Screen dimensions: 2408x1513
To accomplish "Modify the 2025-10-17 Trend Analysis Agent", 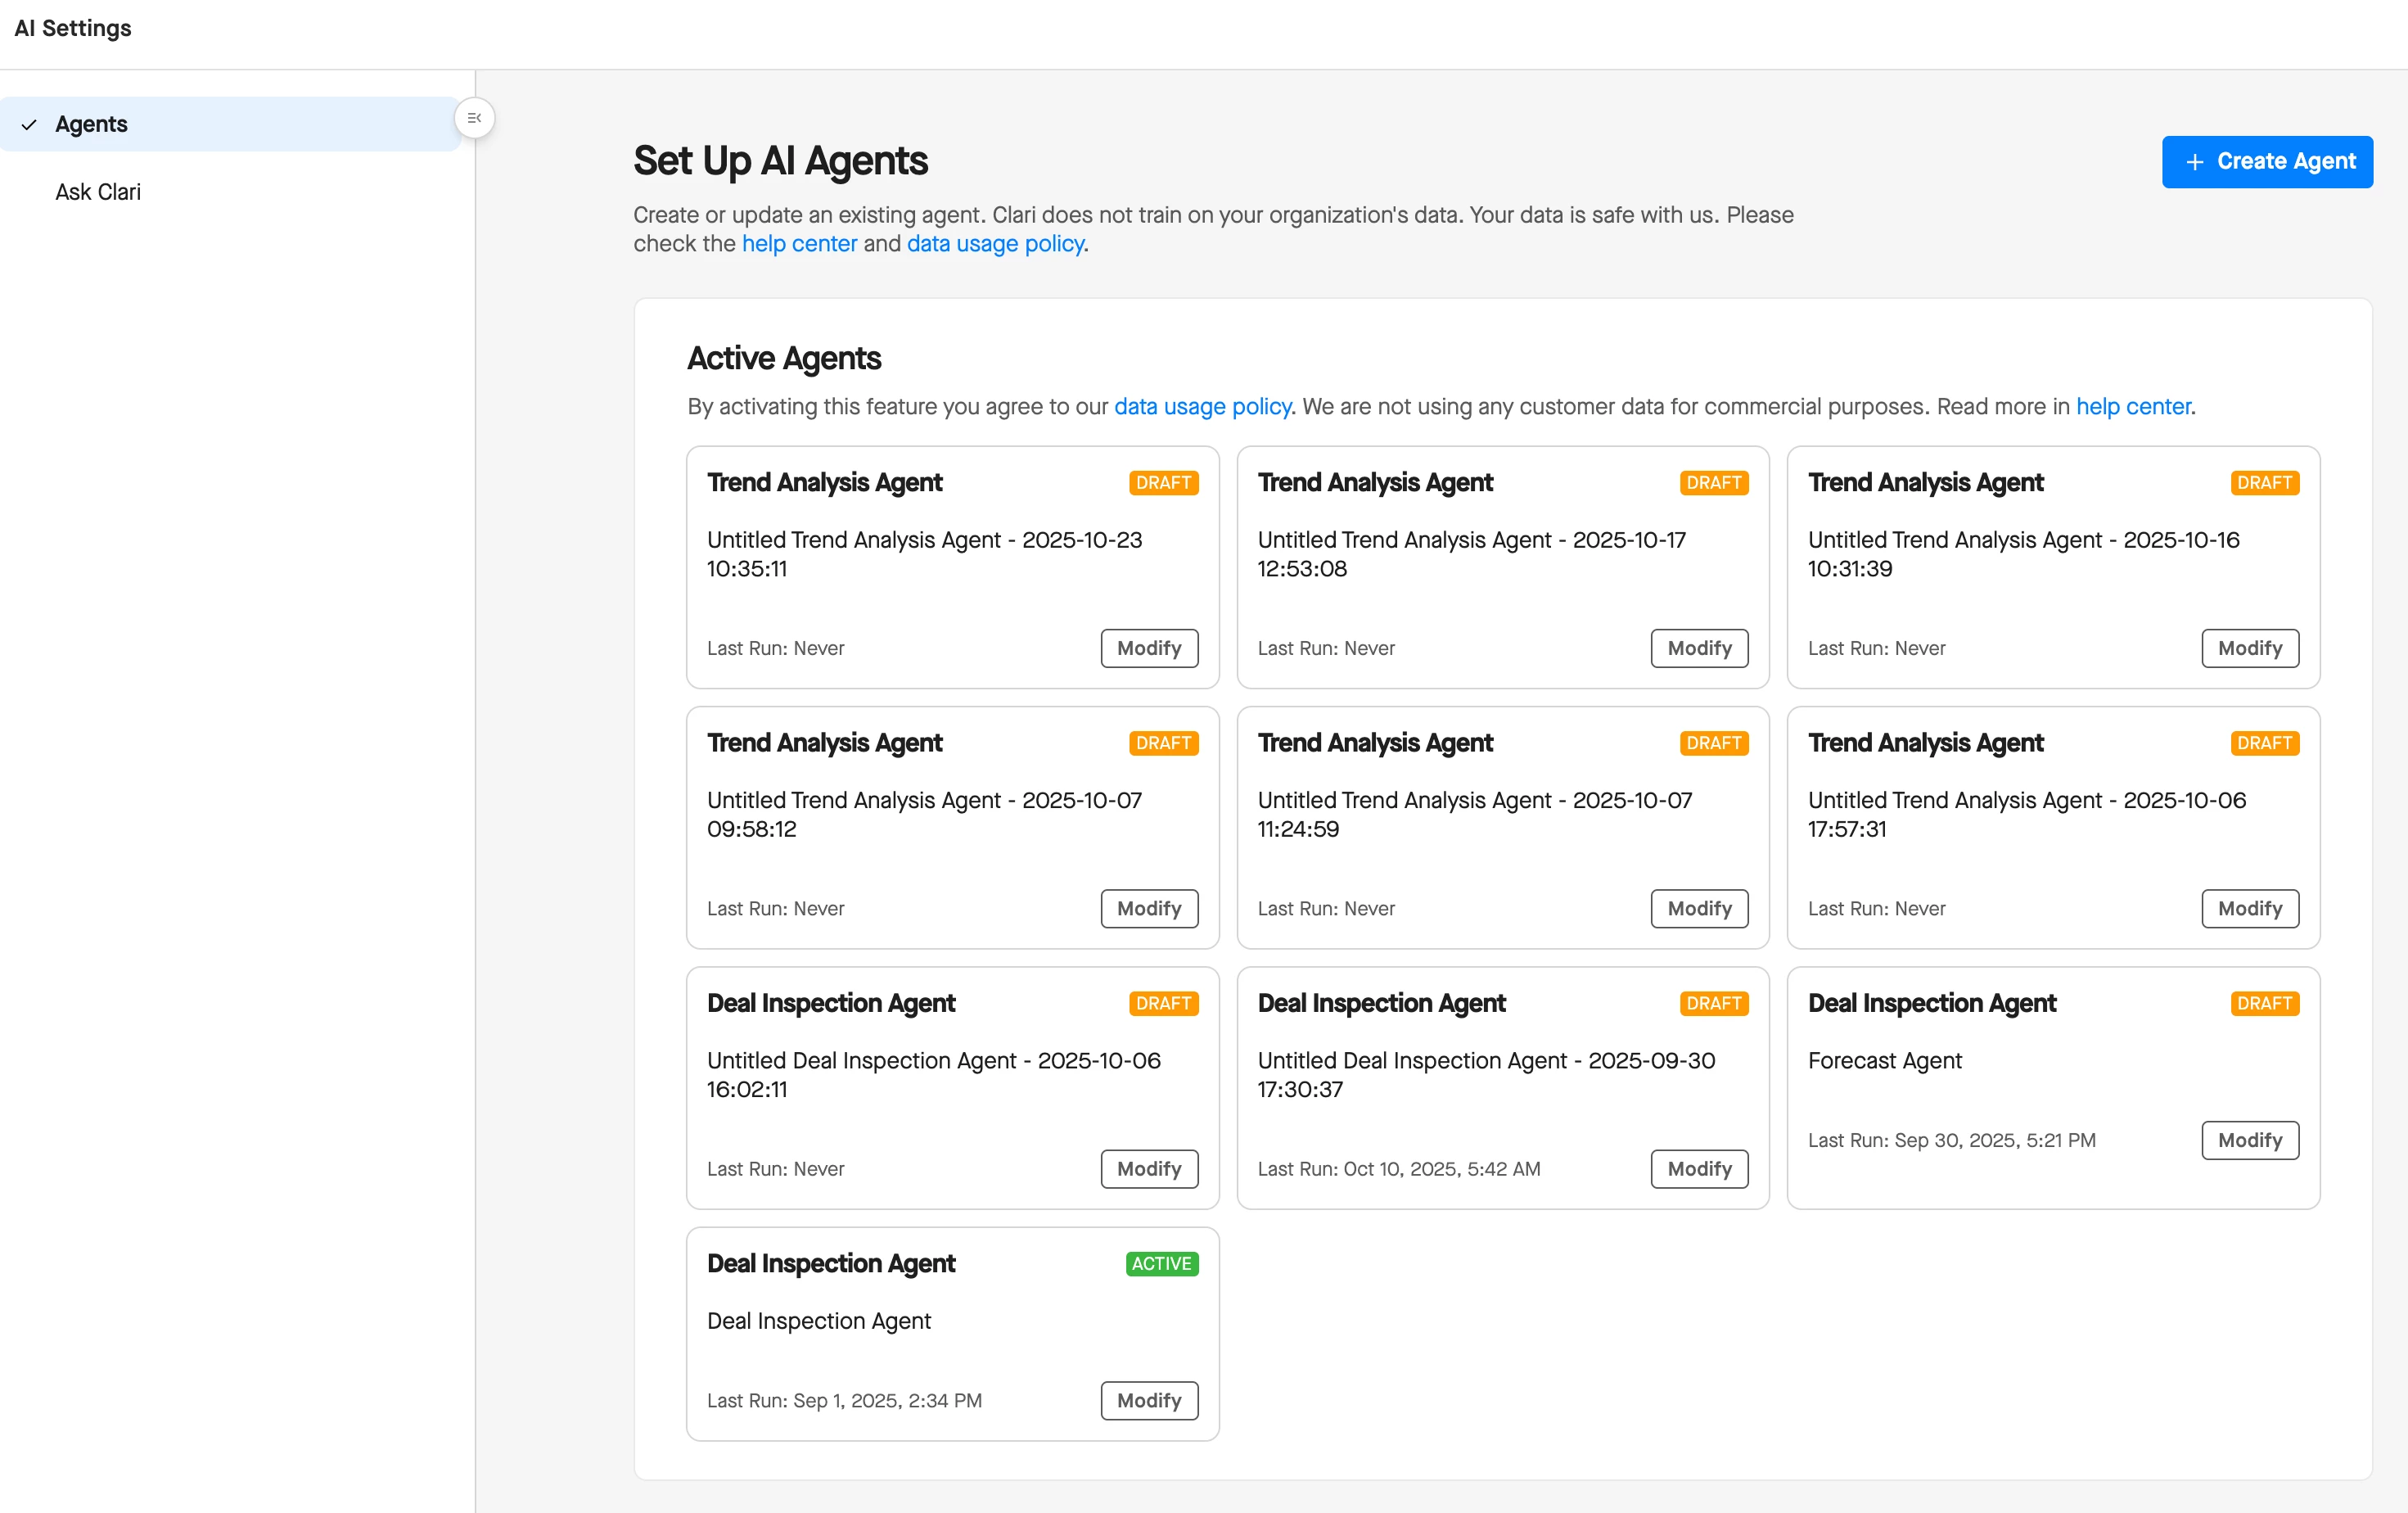I will pos(1698,648).
